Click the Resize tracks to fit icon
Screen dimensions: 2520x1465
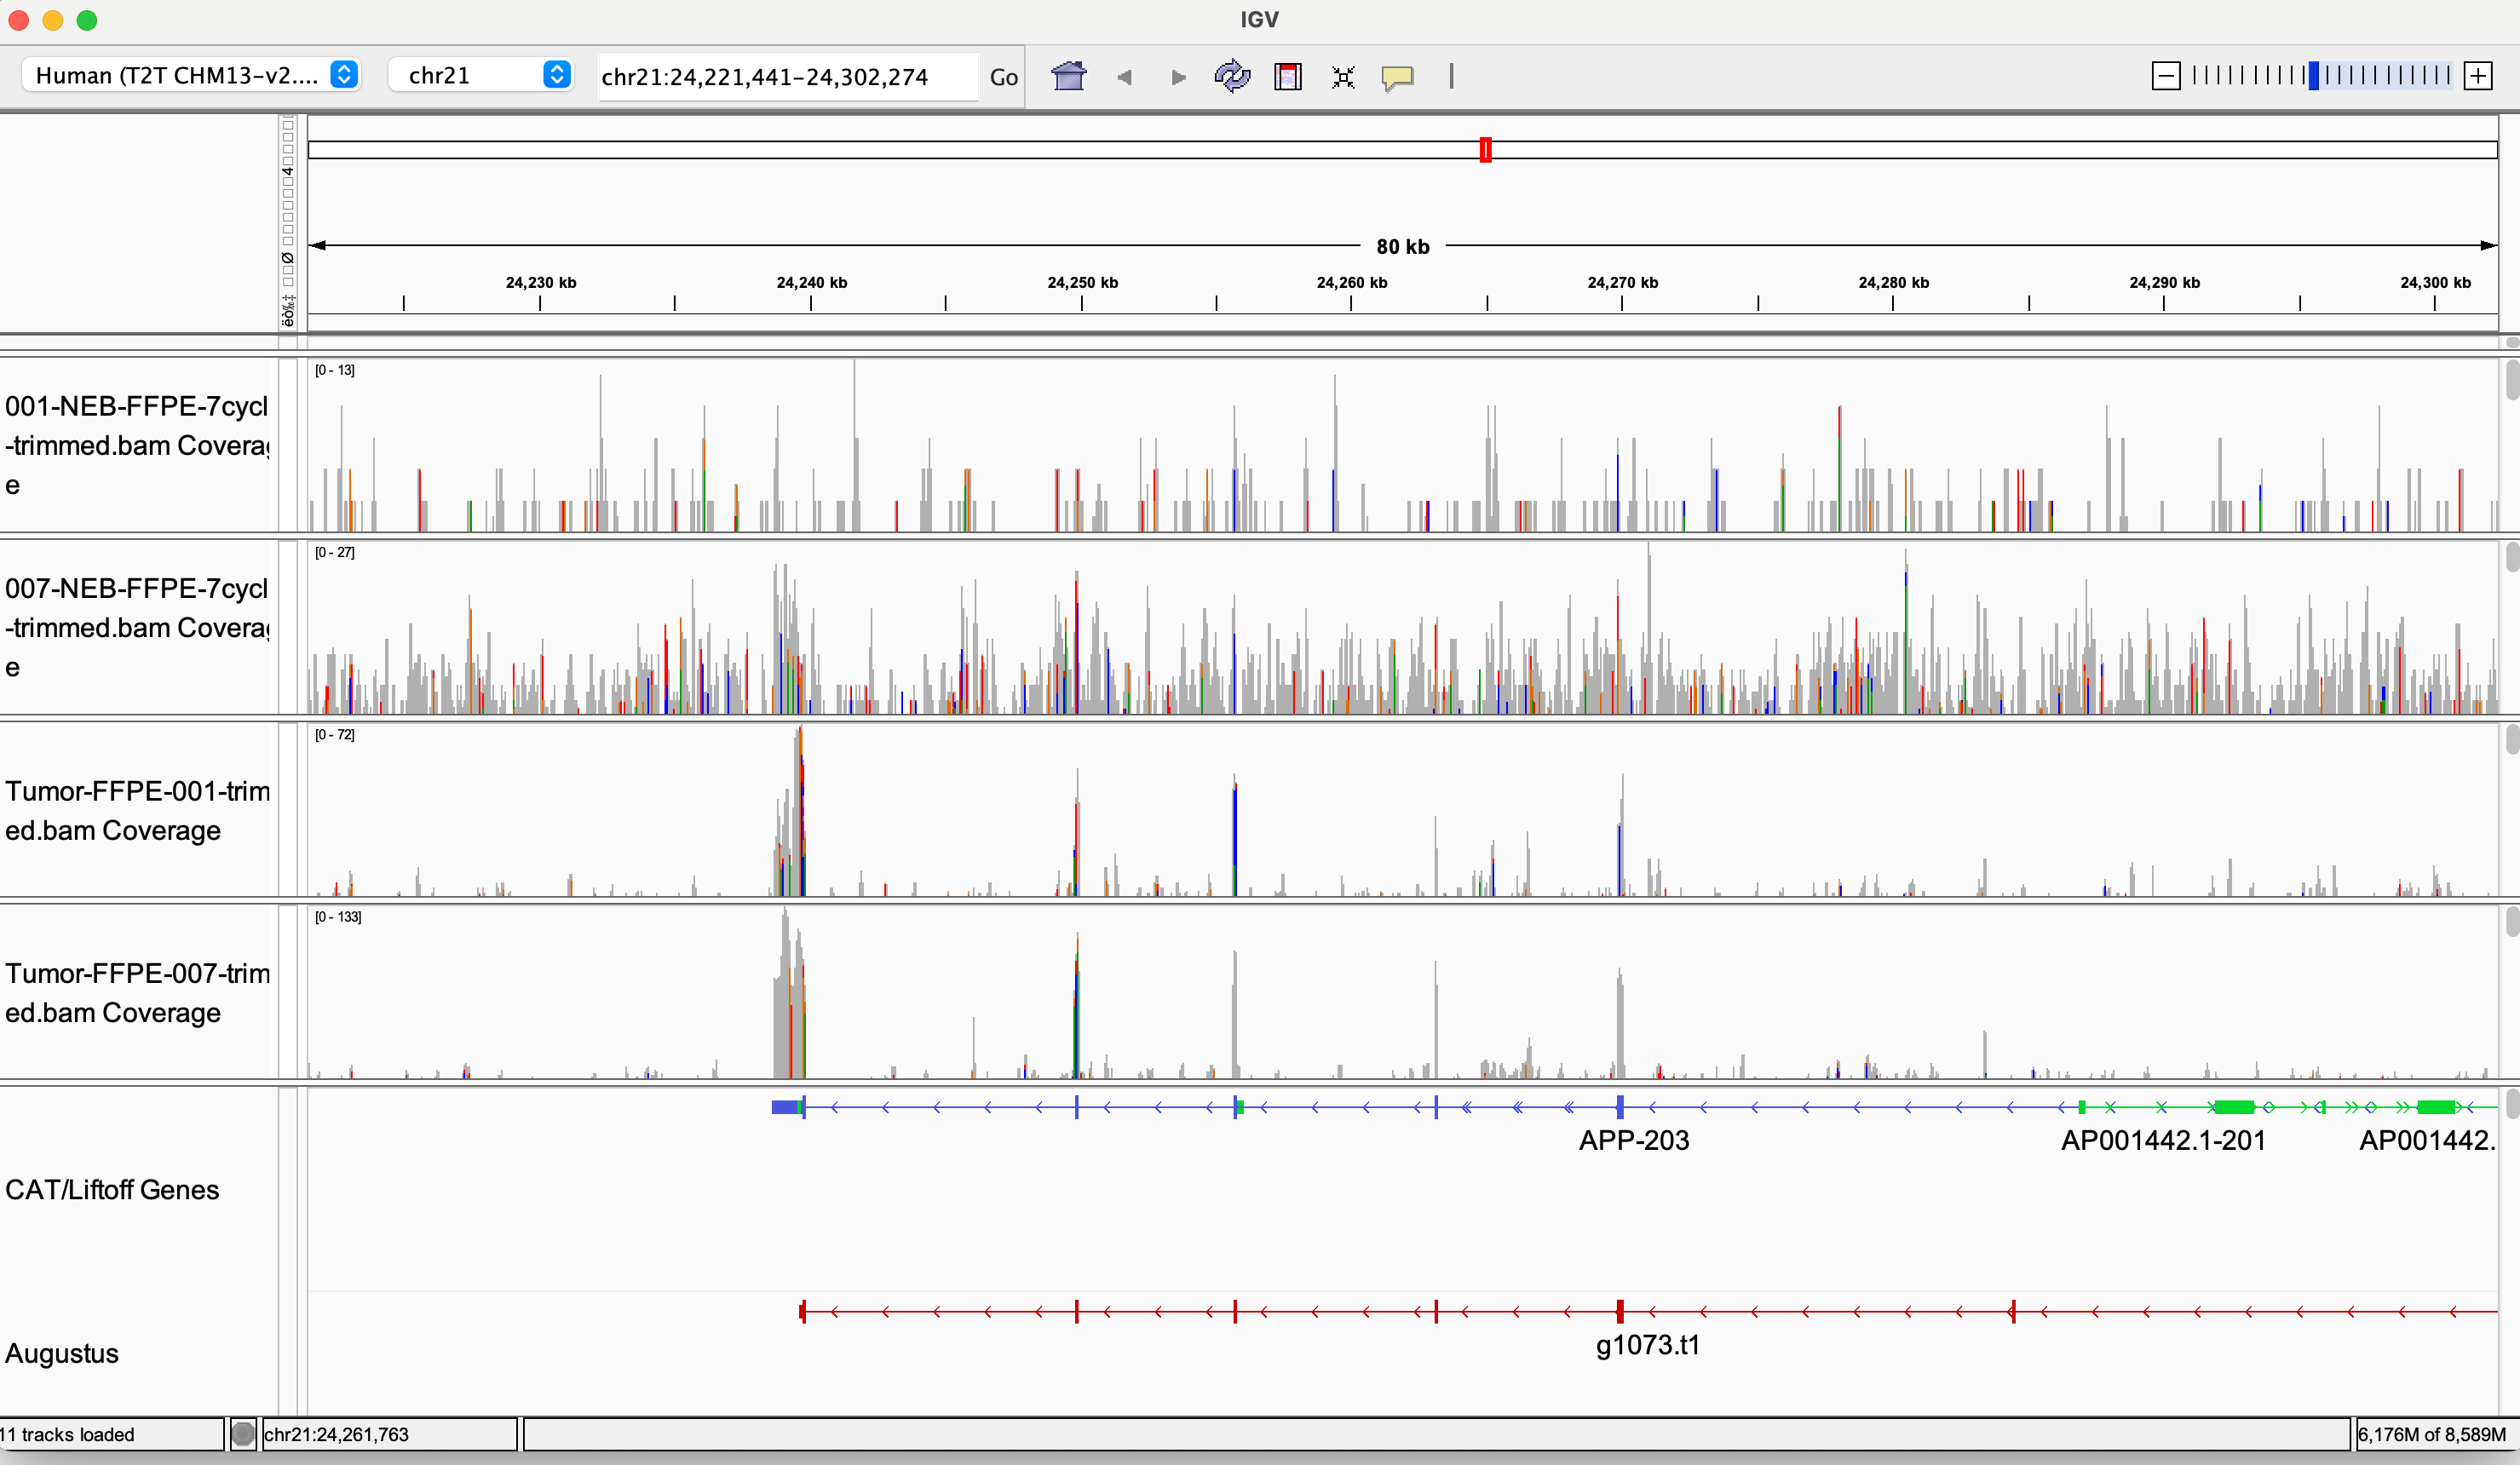click(x=1343, y=77)
